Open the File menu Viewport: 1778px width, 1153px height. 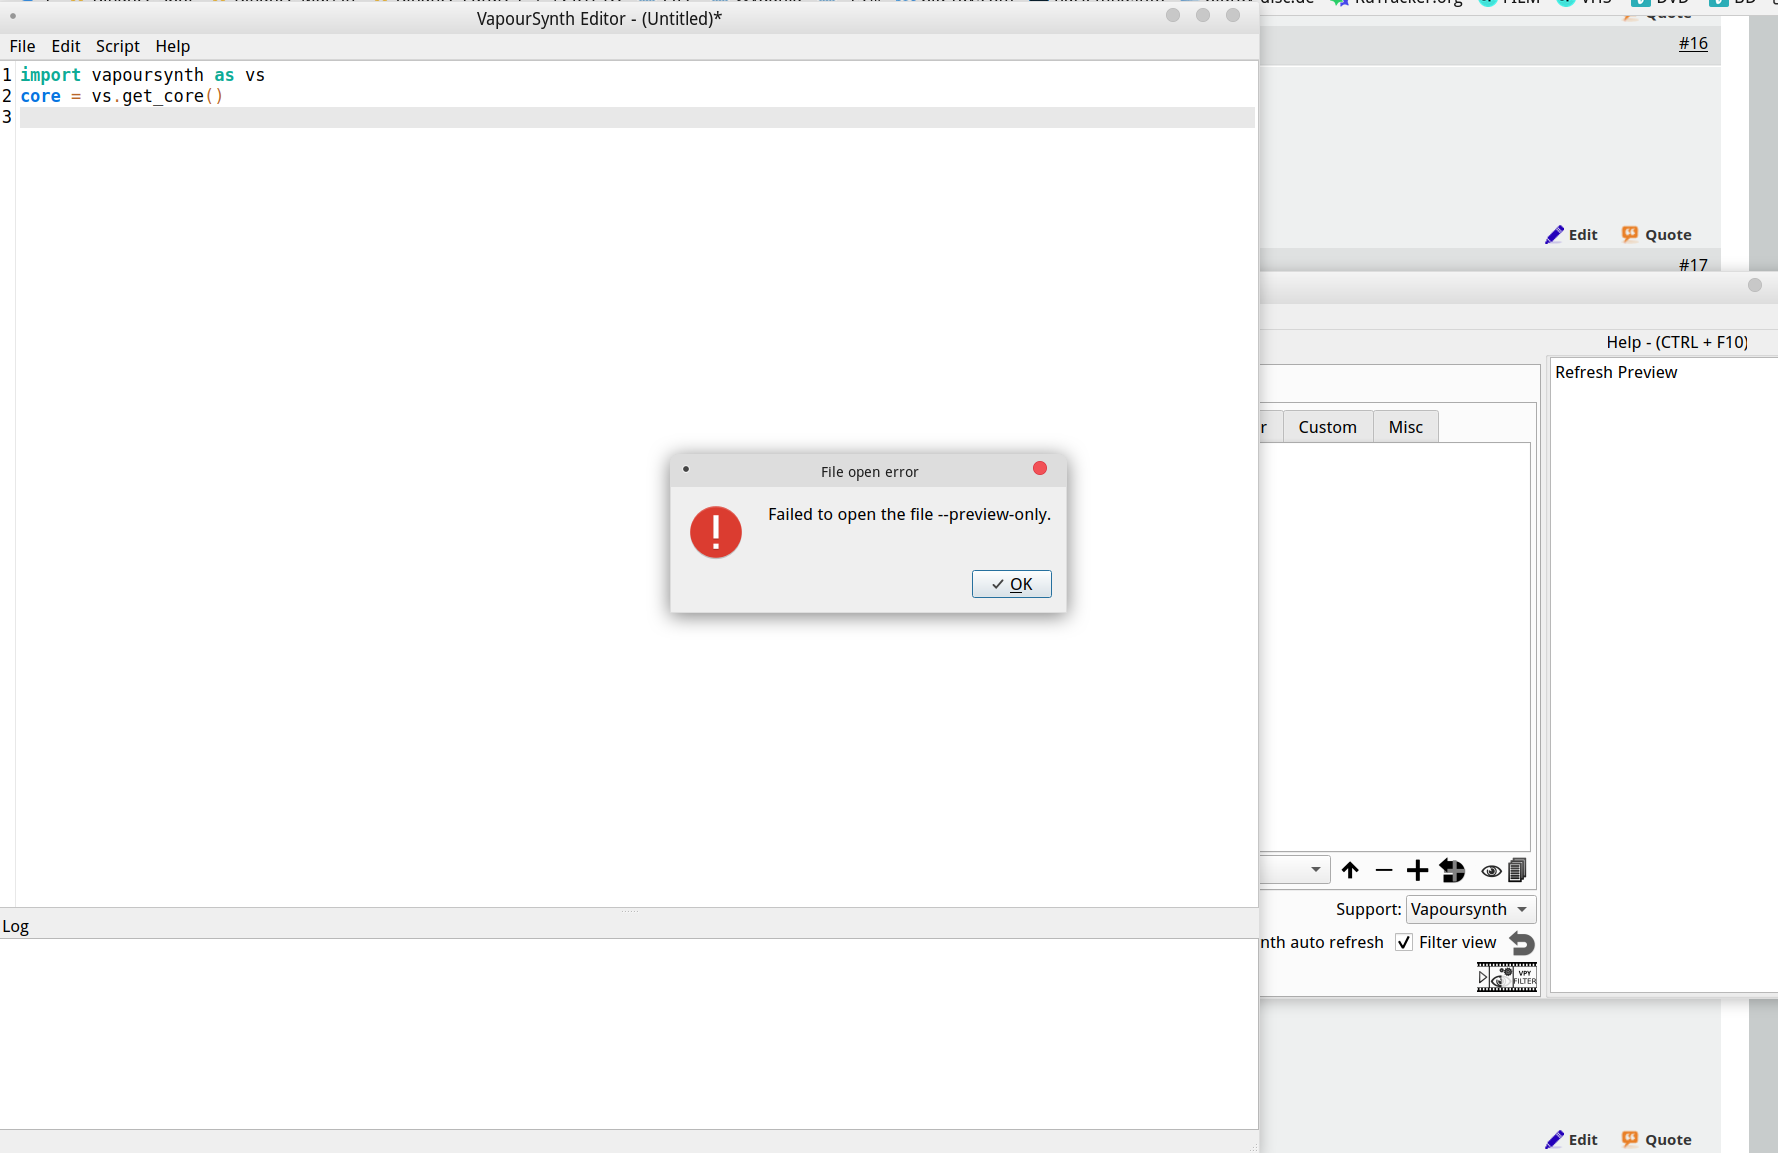point(22,46)
